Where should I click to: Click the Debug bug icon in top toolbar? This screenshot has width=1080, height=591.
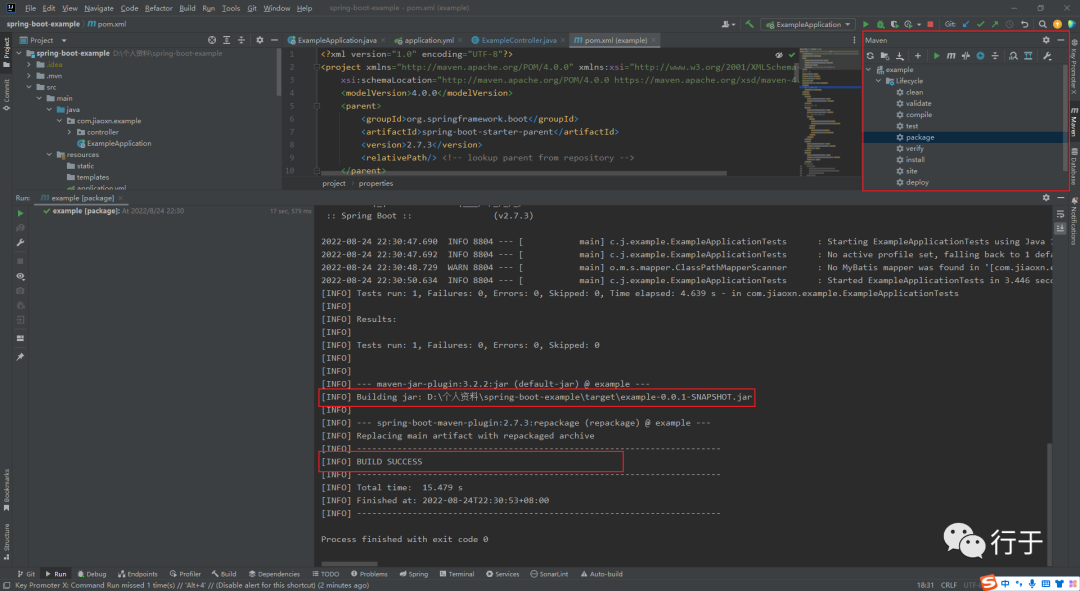coord(880,23)
